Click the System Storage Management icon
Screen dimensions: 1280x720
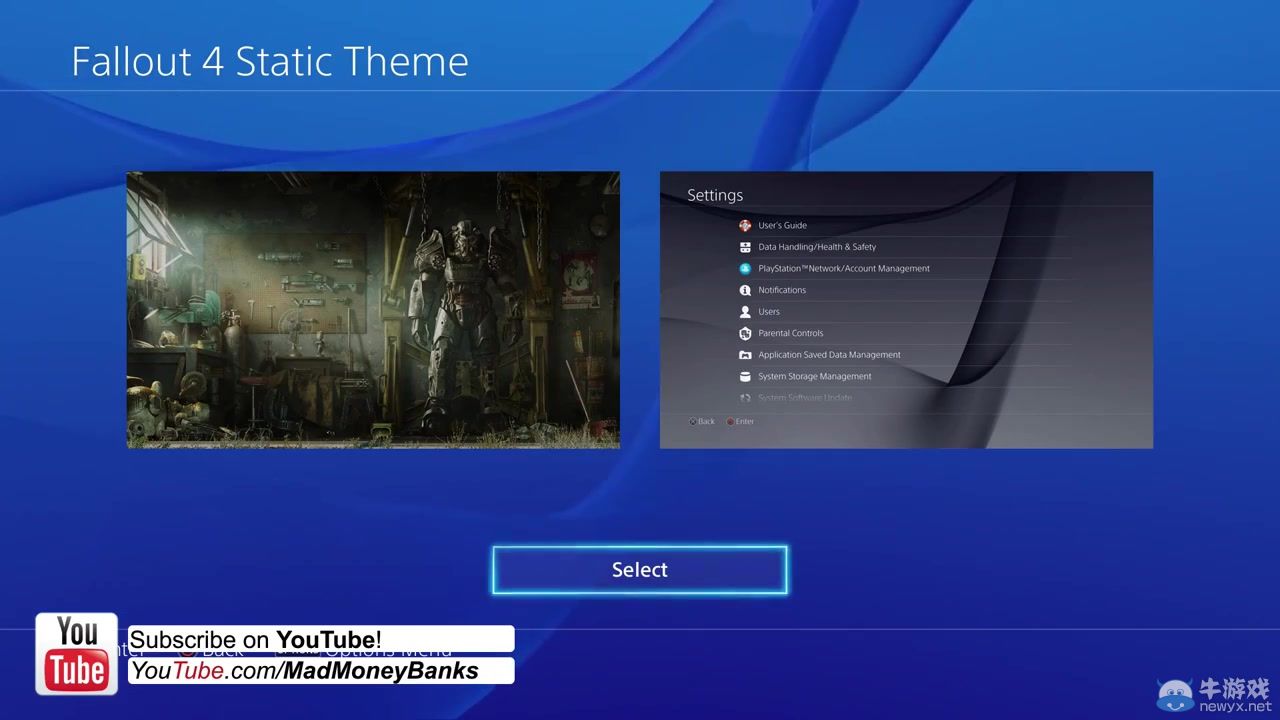point(745,377)
